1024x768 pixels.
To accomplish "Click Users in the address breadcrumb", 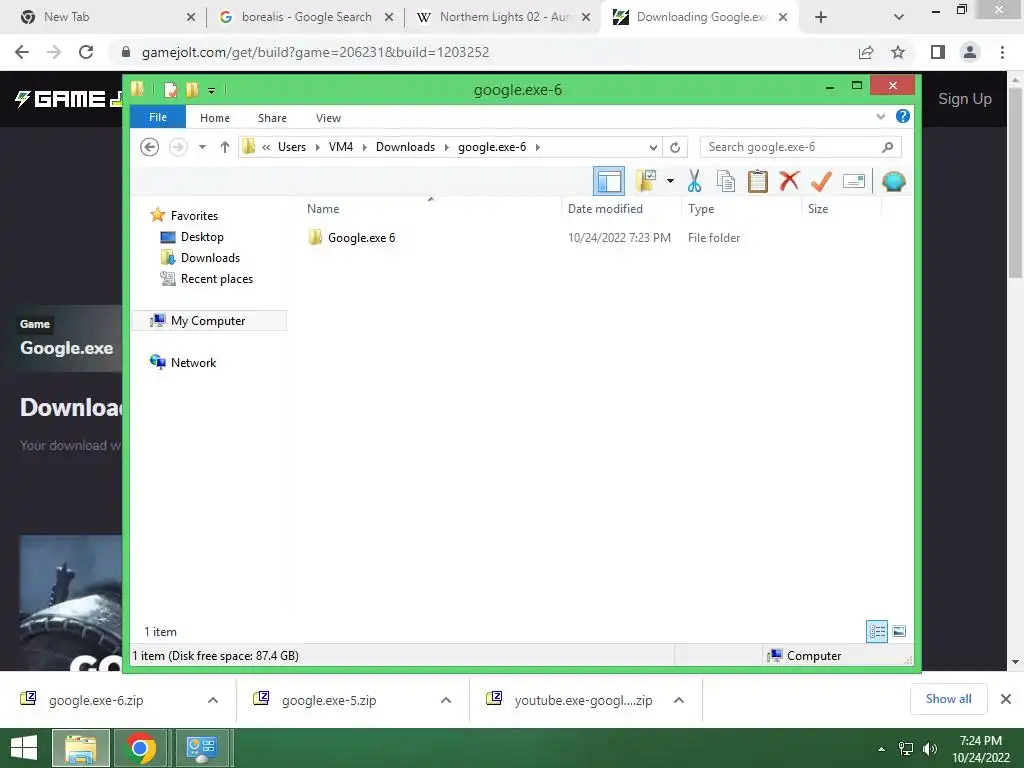I will (x=292, y=147).
